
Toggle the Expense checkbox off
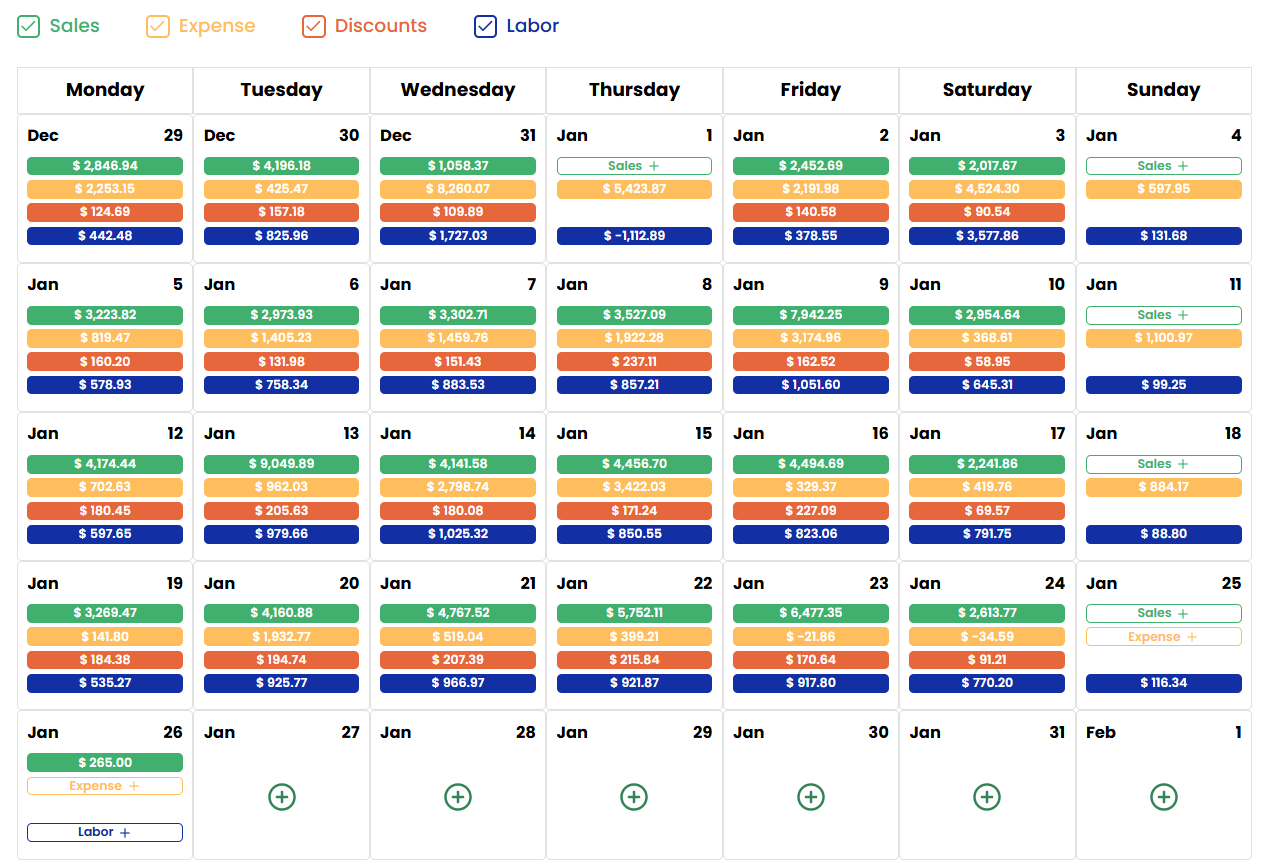157,26
